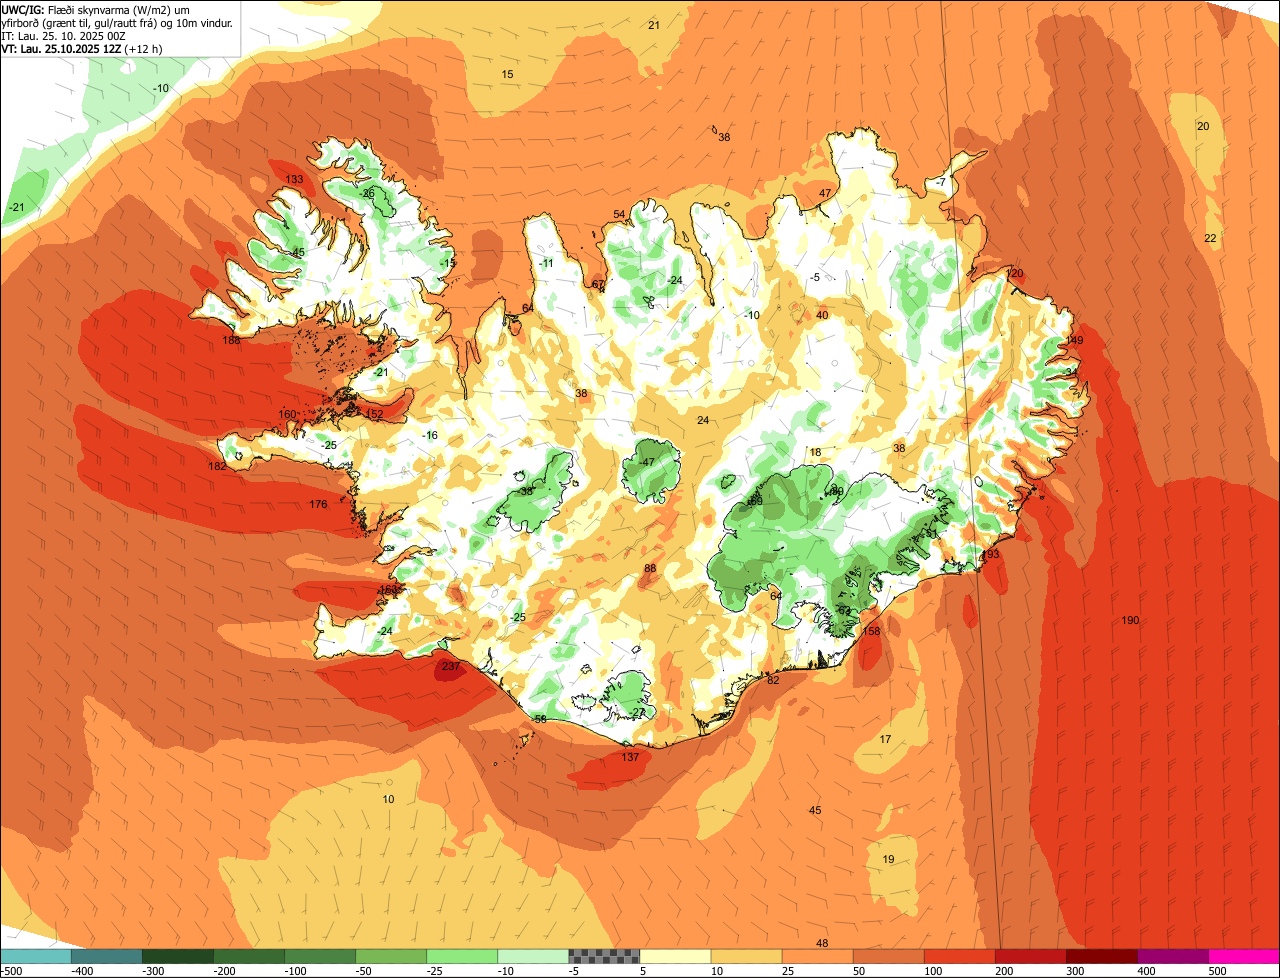This screenshot has height=978, width=1280.
Task: Click the map value "176" in Faxaflói
Action: pos(318,504)
